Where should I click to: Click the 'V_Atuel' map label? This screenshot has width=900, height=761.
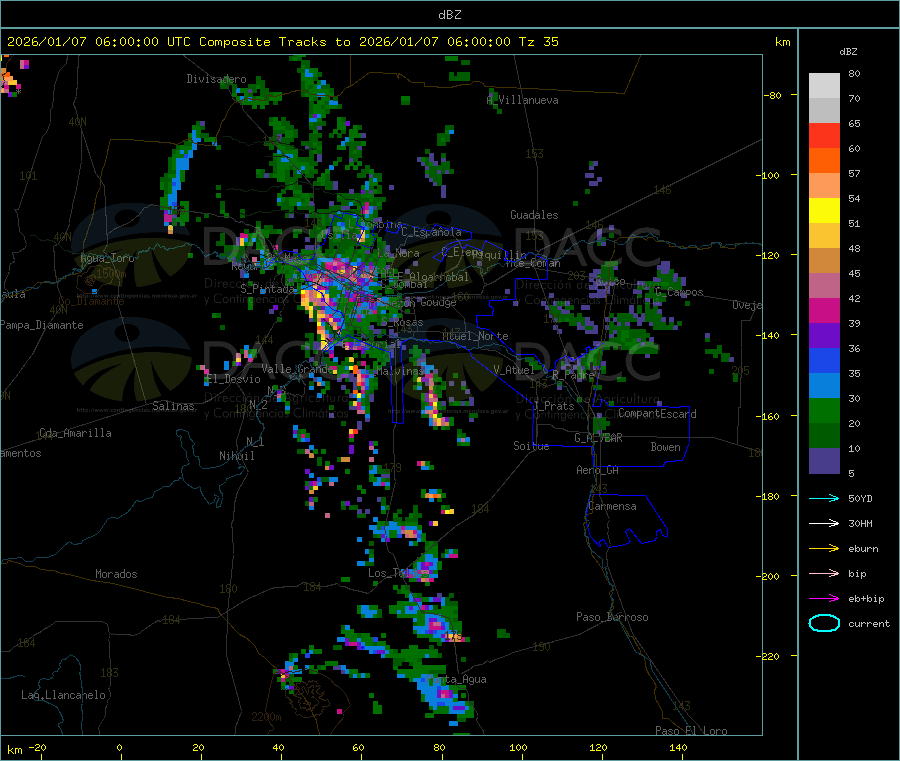[514, 370]
